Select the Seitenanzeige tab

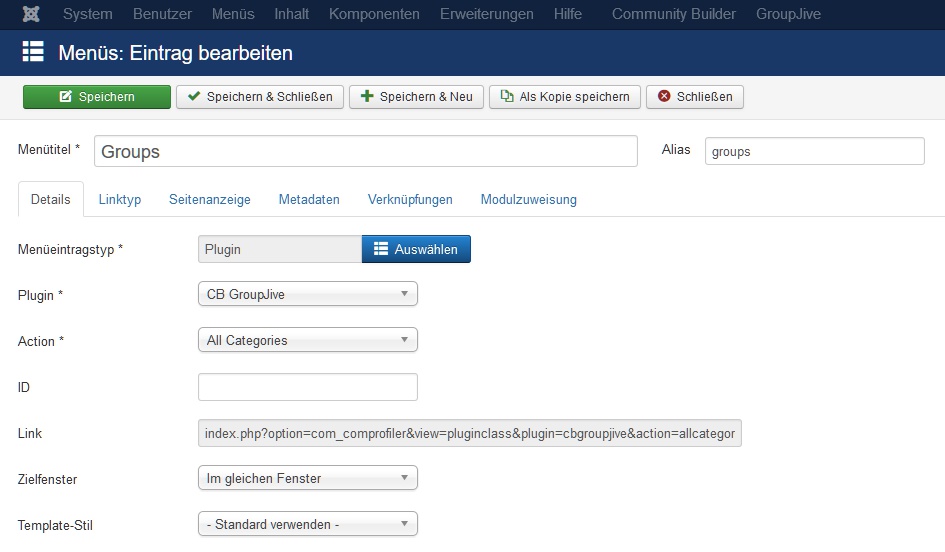point(210,199)
